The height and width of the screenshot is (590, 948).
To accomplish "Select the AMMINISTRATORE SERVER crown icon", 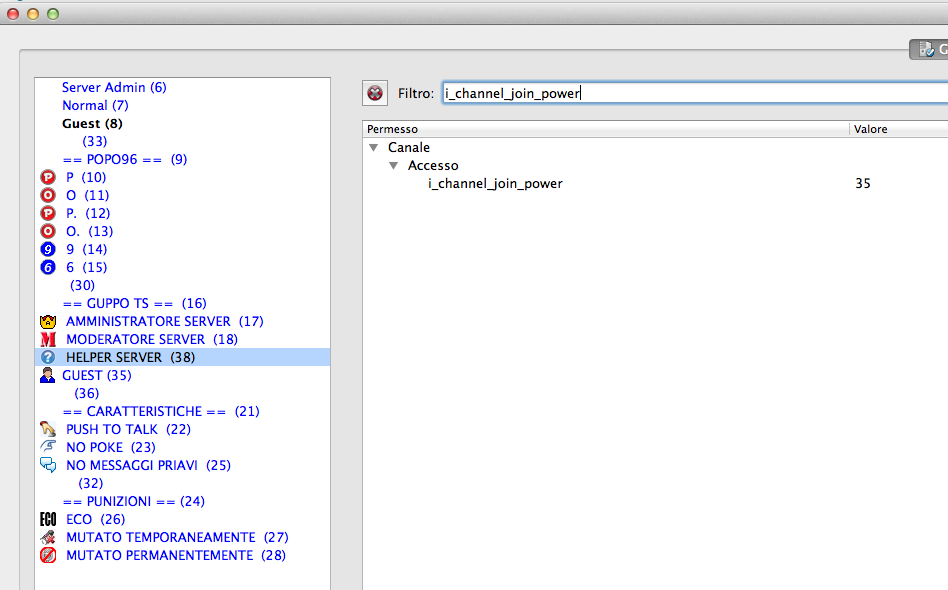I will point(47,322).
